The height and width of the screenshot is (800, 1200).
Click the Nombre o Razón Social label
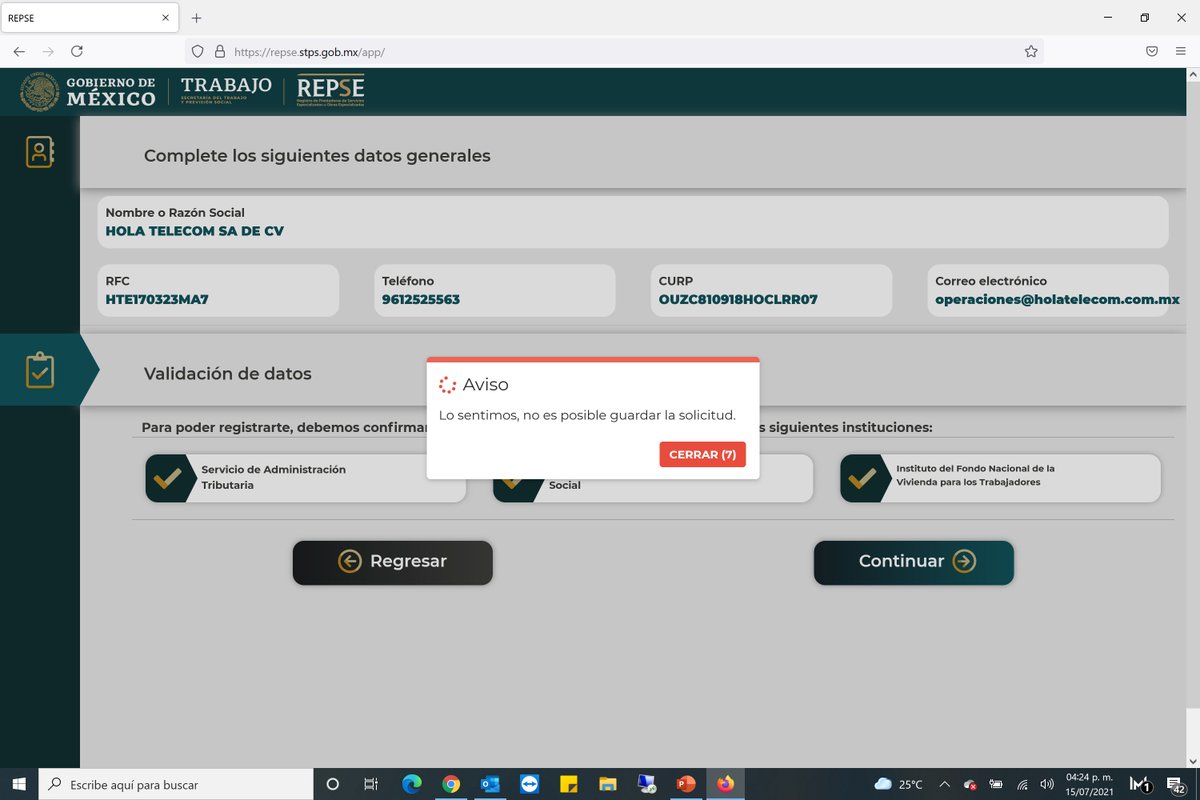tap(175, 213)
